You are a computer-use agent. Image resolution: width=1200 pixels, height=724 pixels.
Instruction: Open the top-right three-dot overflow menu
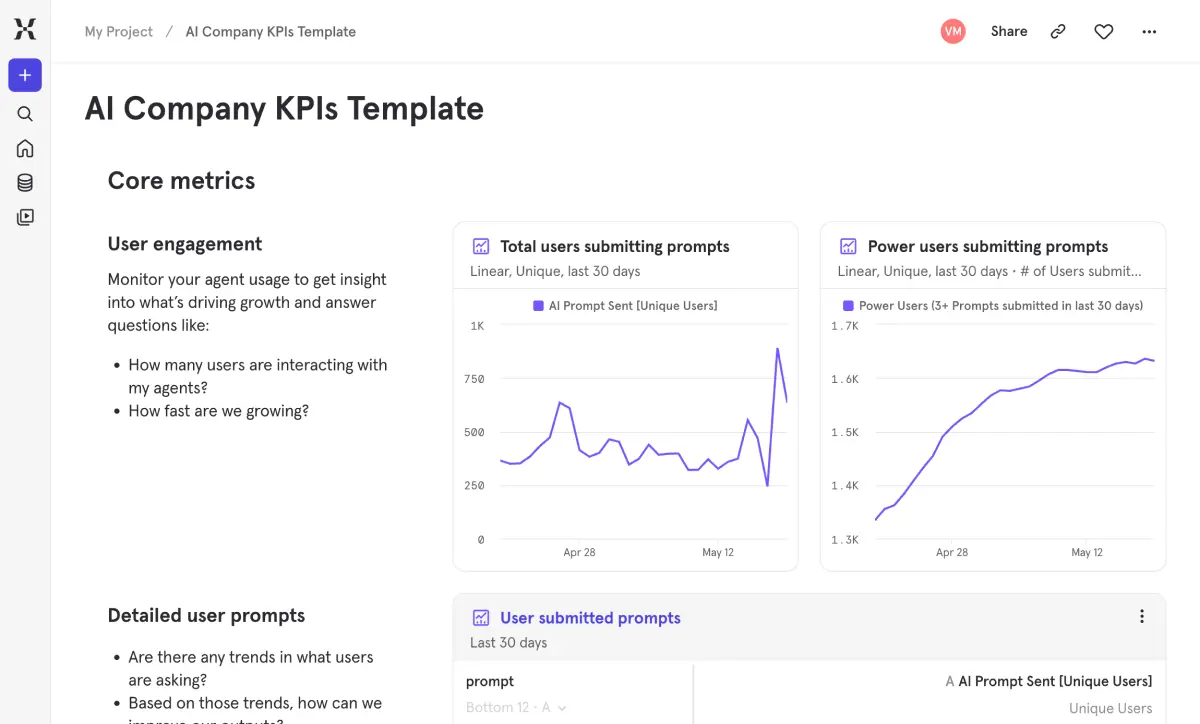[x=1149, y=32]
